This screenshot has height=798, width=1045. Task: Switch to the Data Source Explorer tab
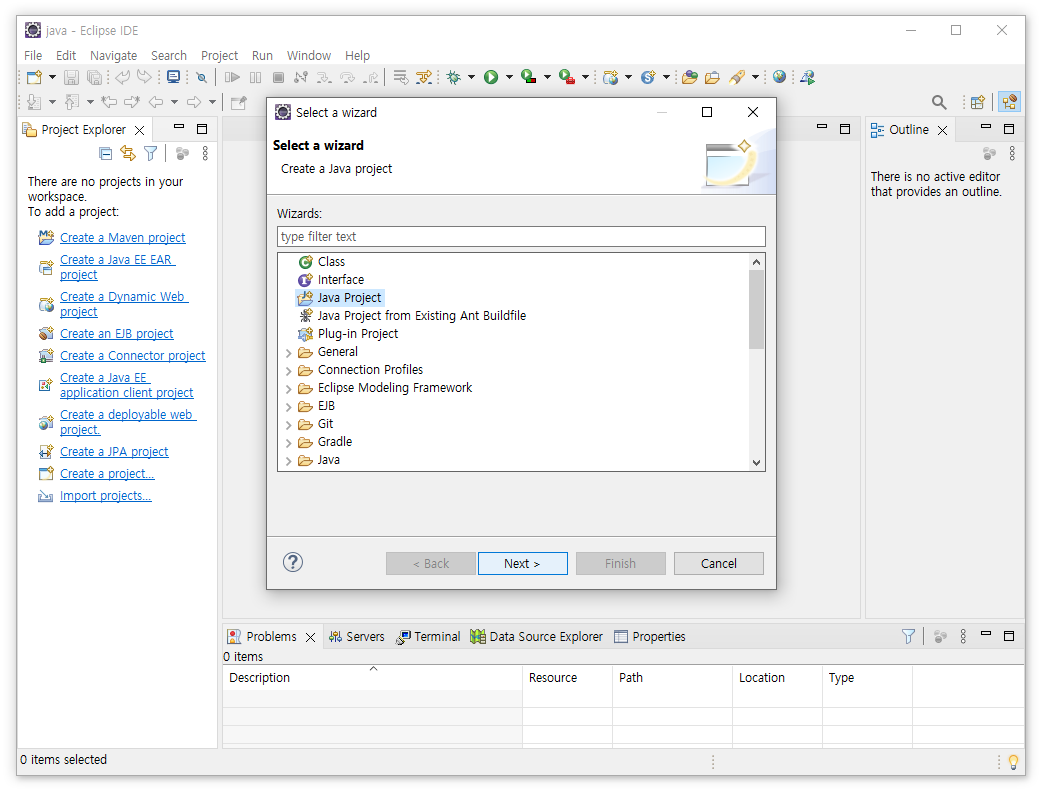pyautogui.click(x=536, y=637)
